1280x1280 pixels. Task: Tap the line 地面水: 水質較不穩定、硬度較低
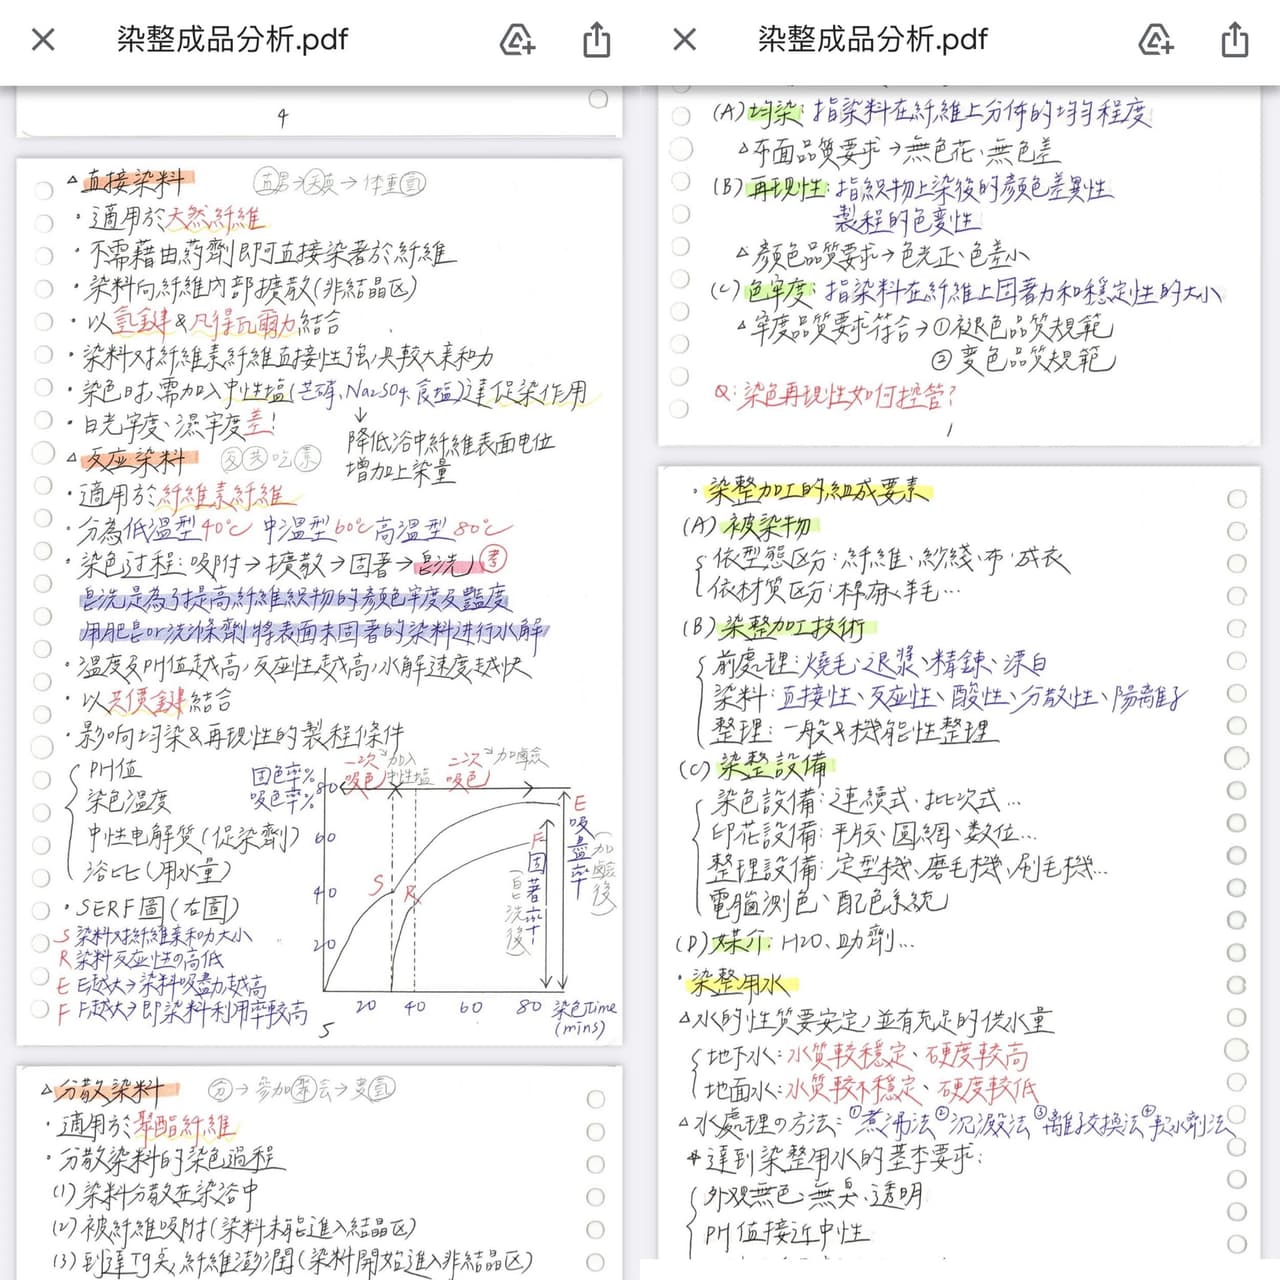(872, 1089)
